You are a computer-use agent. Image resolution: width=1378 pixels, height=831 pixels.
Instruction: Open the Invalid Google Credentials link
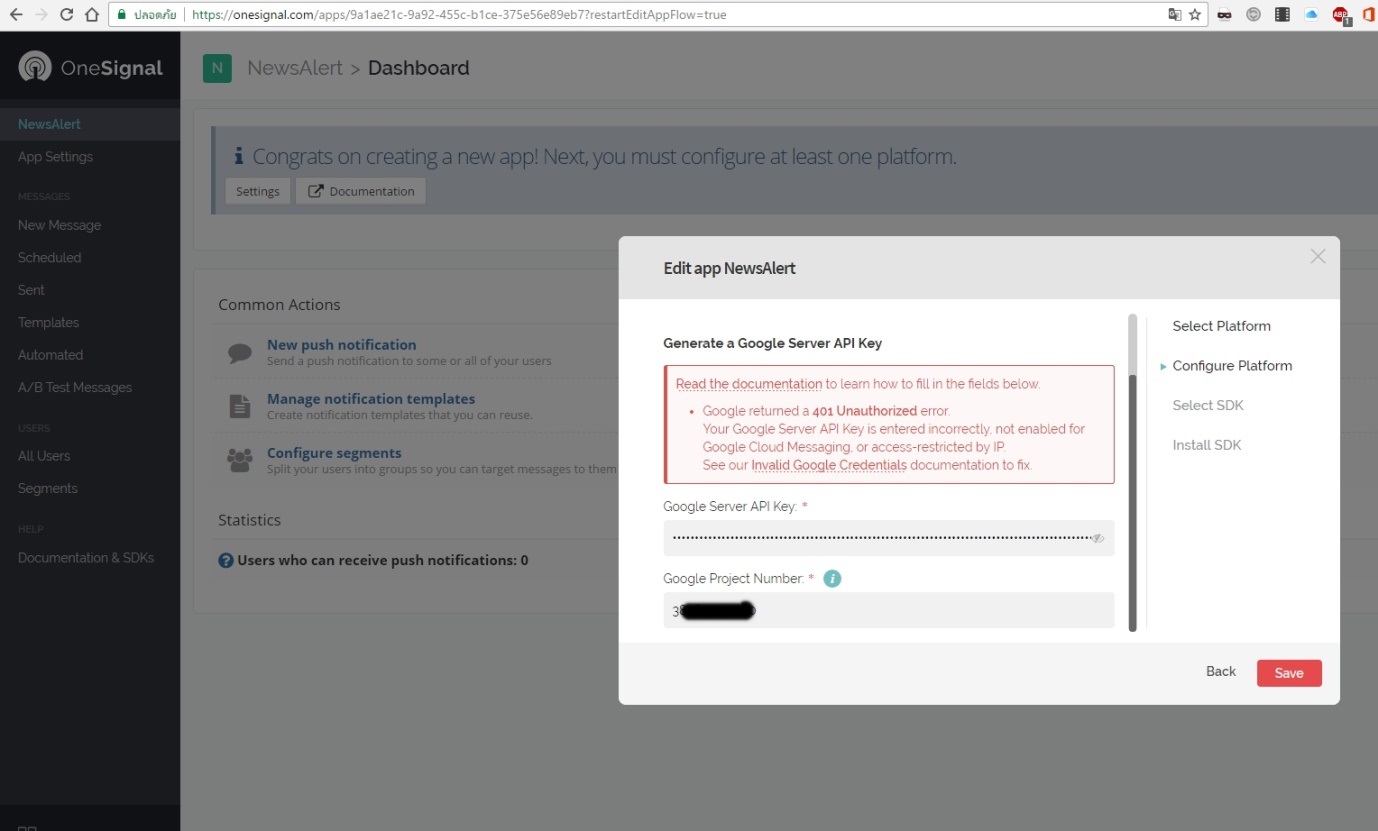(829, 465)
